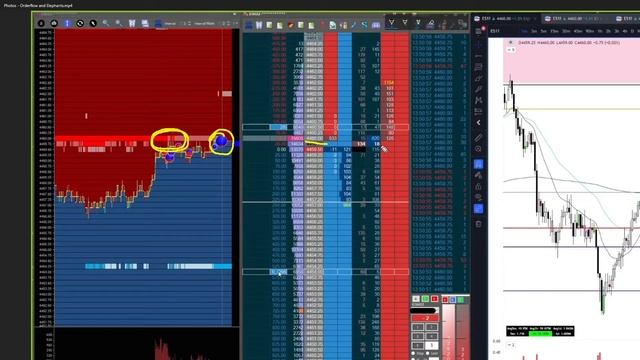Toggle lock all drawings in TradingView sidebar
Screen dimensions: 640x360
pyautogui.click(x=478, y=187)
